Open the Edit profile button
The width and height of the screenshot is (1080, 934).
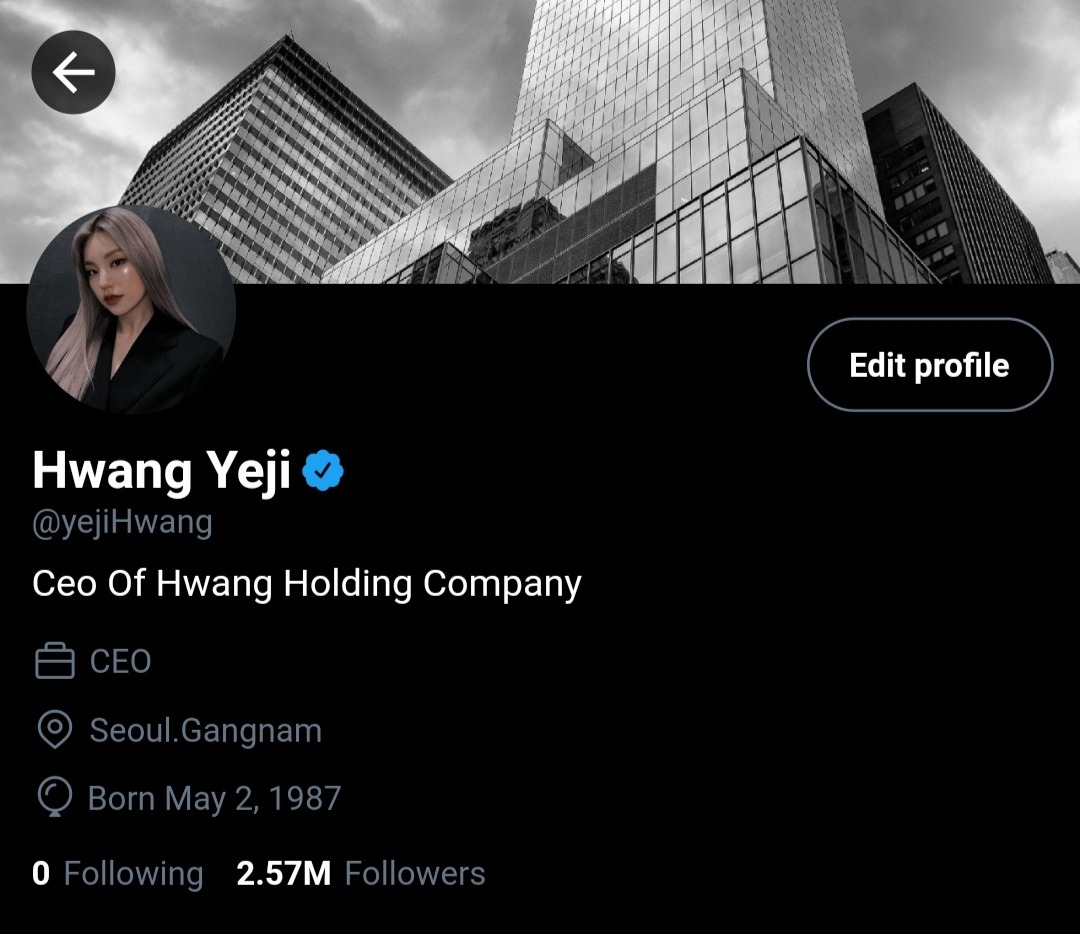coord(930,365)
